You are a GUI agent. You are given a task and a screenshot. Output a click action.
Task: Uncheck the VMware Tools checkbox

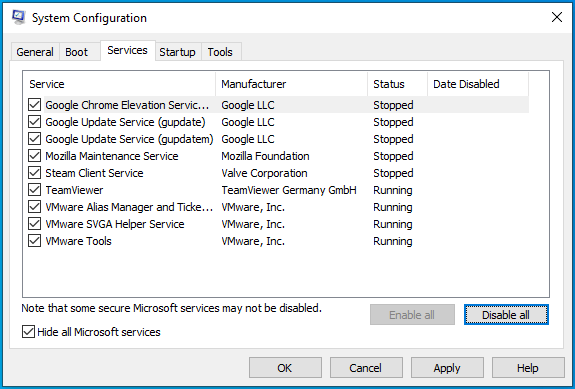click(34, 241)
